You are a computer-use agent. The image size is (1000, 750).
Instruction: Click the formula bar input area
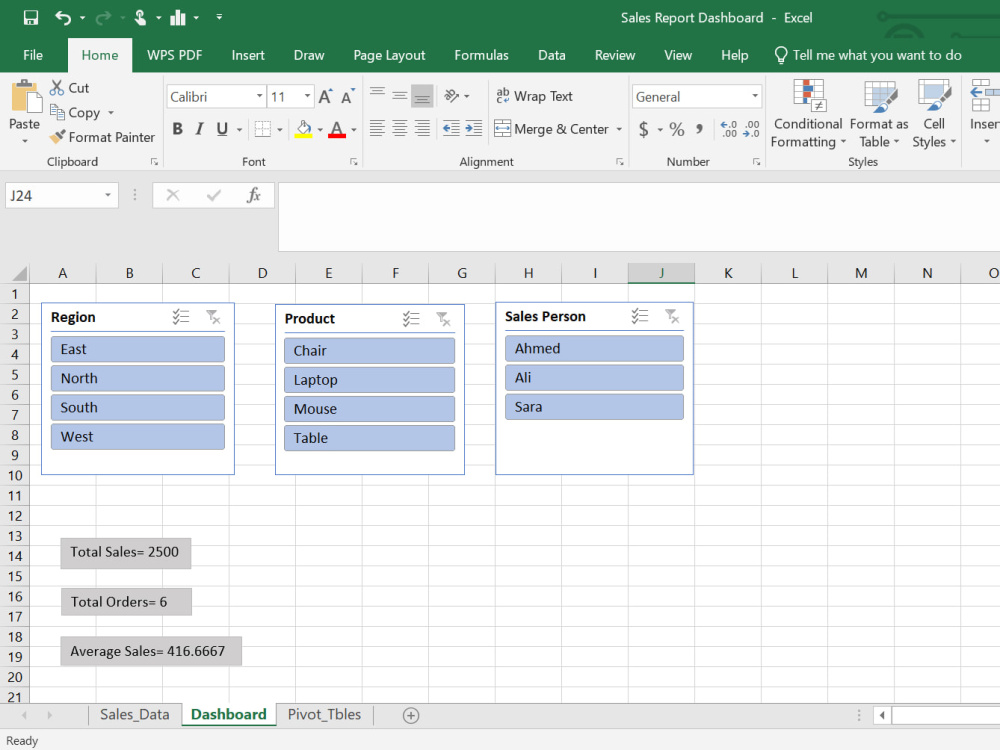click(639, 217)
